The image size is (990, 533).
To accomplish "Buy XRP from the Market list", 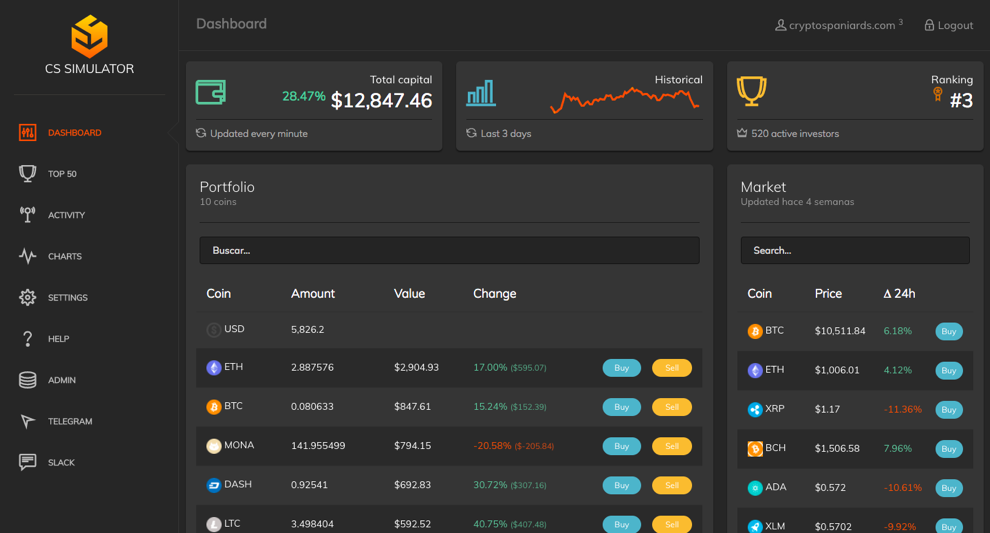I will [948, 410].
